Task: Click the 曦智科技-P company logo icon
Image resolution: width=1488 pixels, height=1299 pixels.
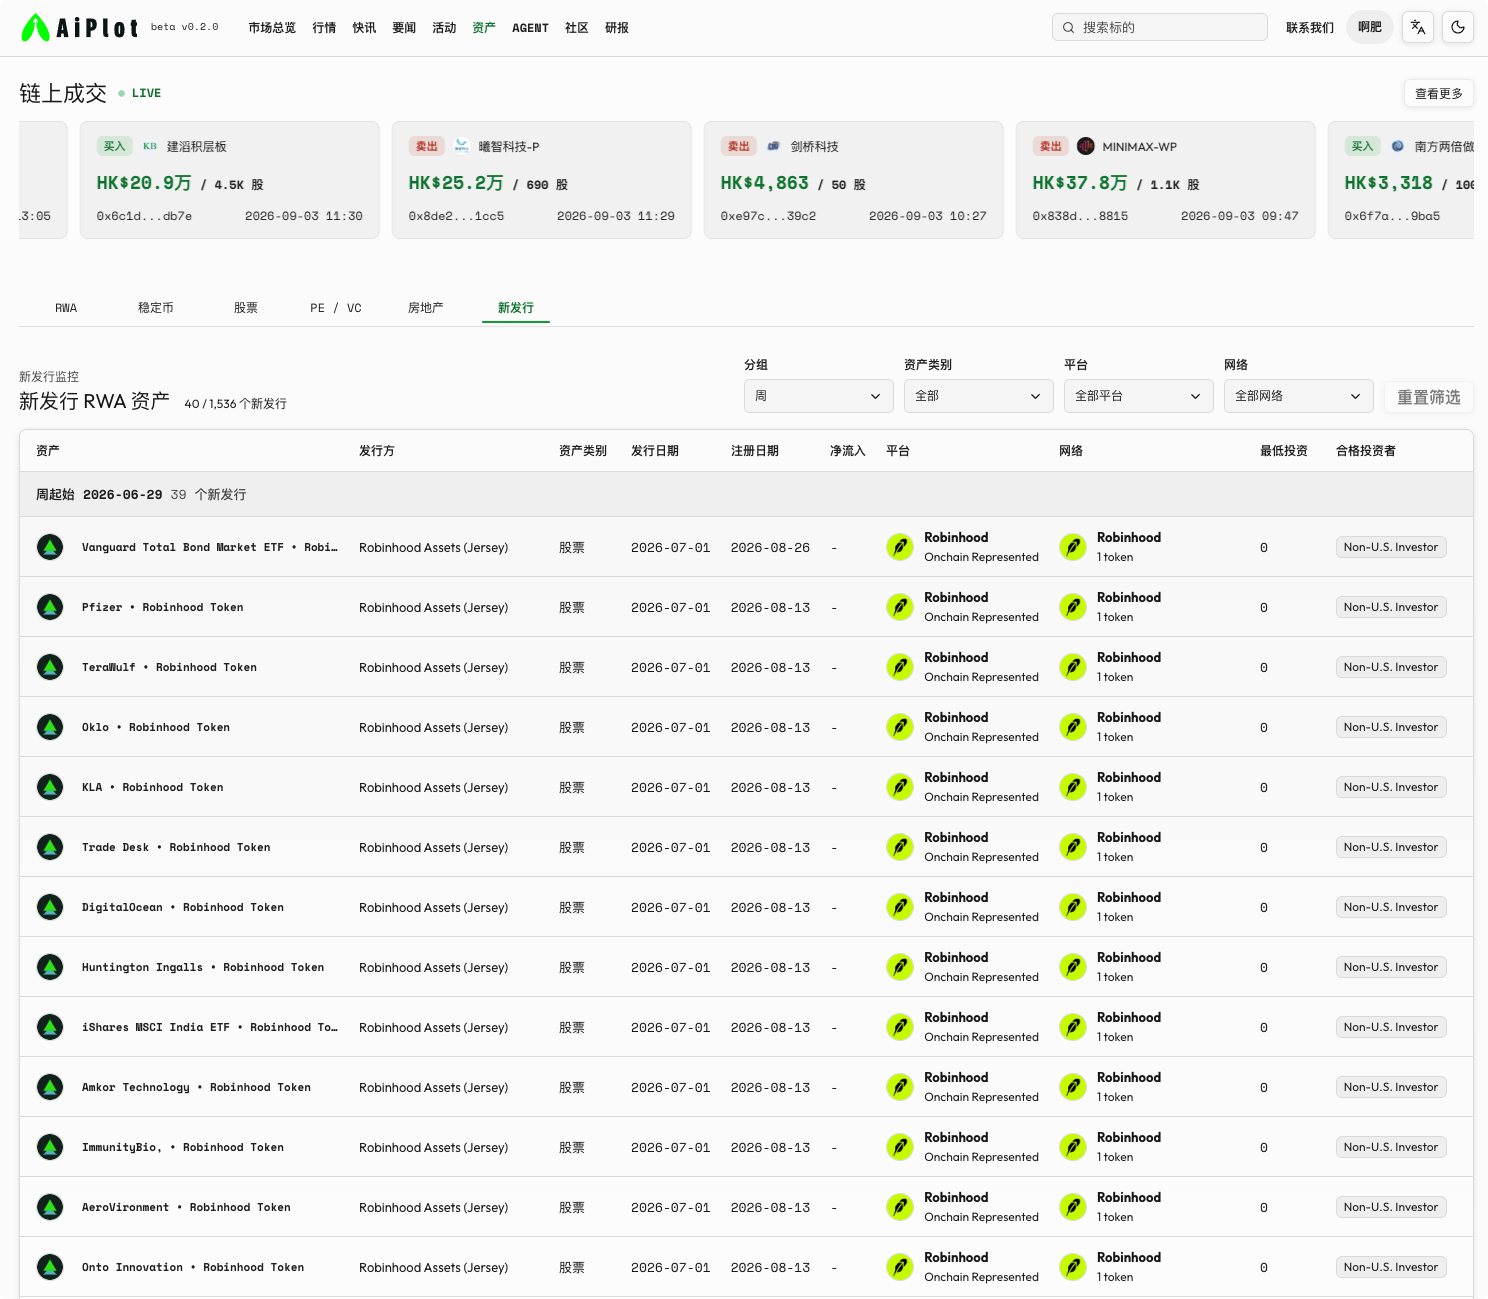Action: [462, 146]
